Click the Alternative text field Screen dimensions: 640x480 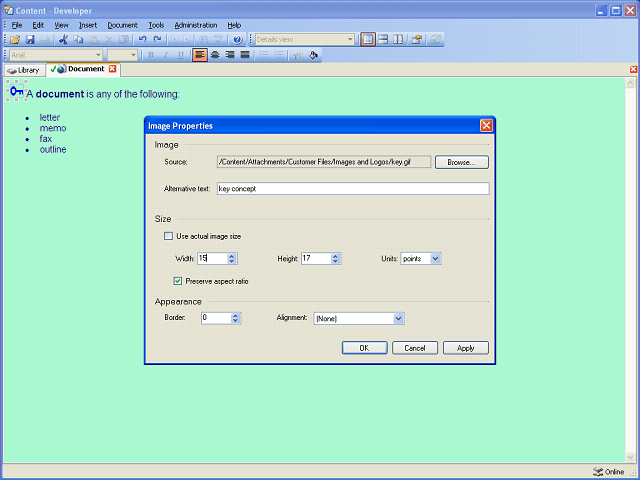click(353, 189)
